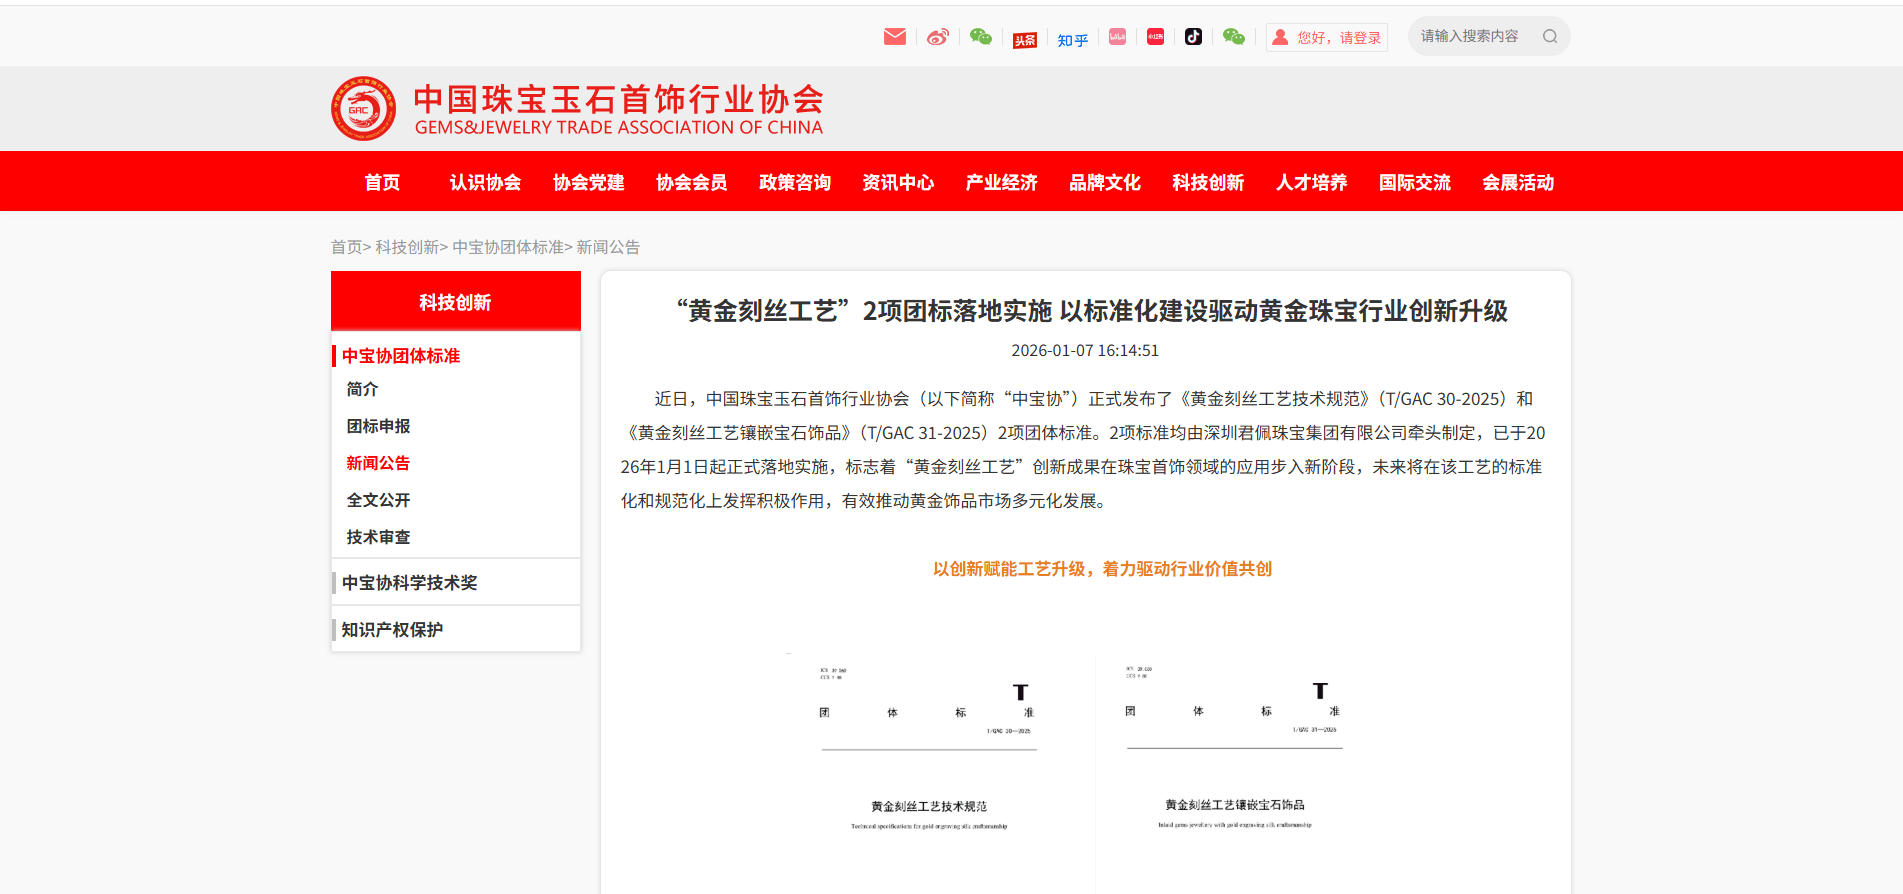
Task: Click the date 2026-01-07 16:14:51
Action: [x=1085, y=351]
